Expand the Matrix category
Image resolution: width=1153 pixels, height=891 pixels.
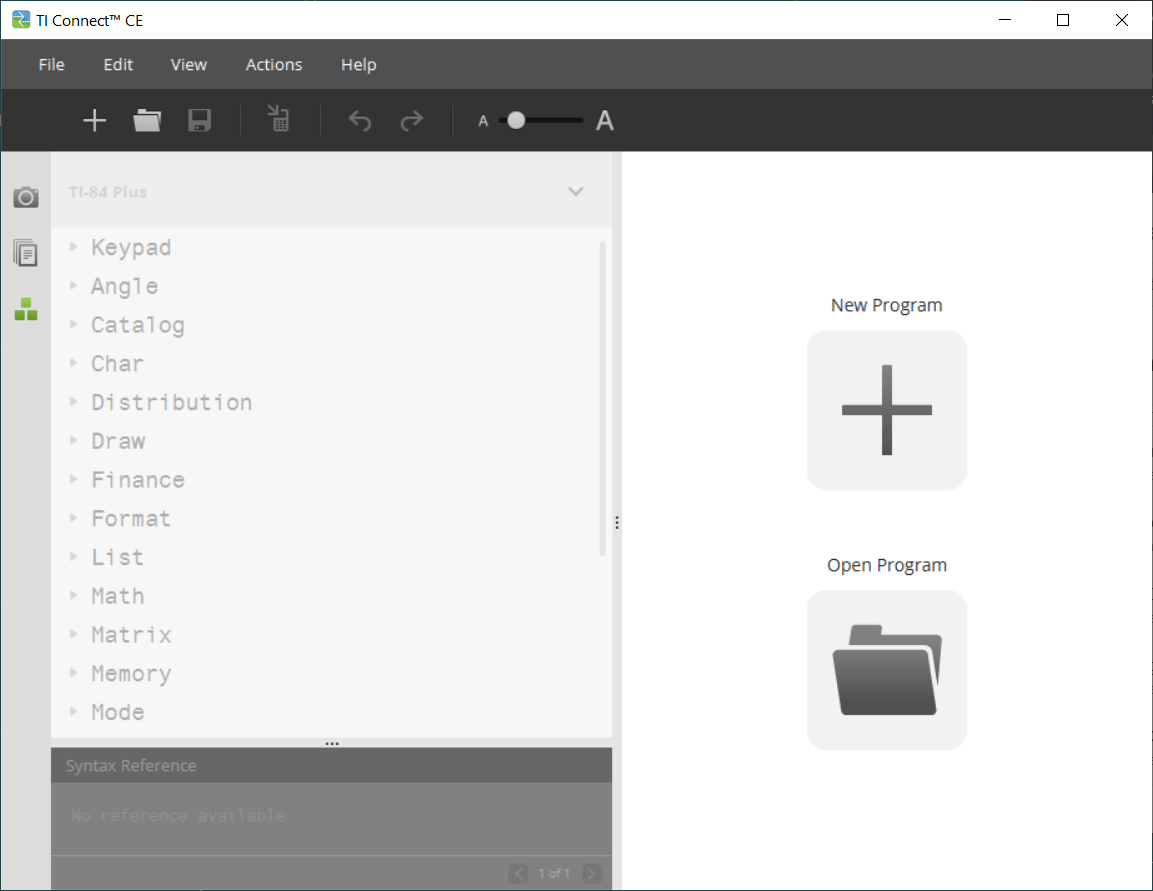coord(74,635)
